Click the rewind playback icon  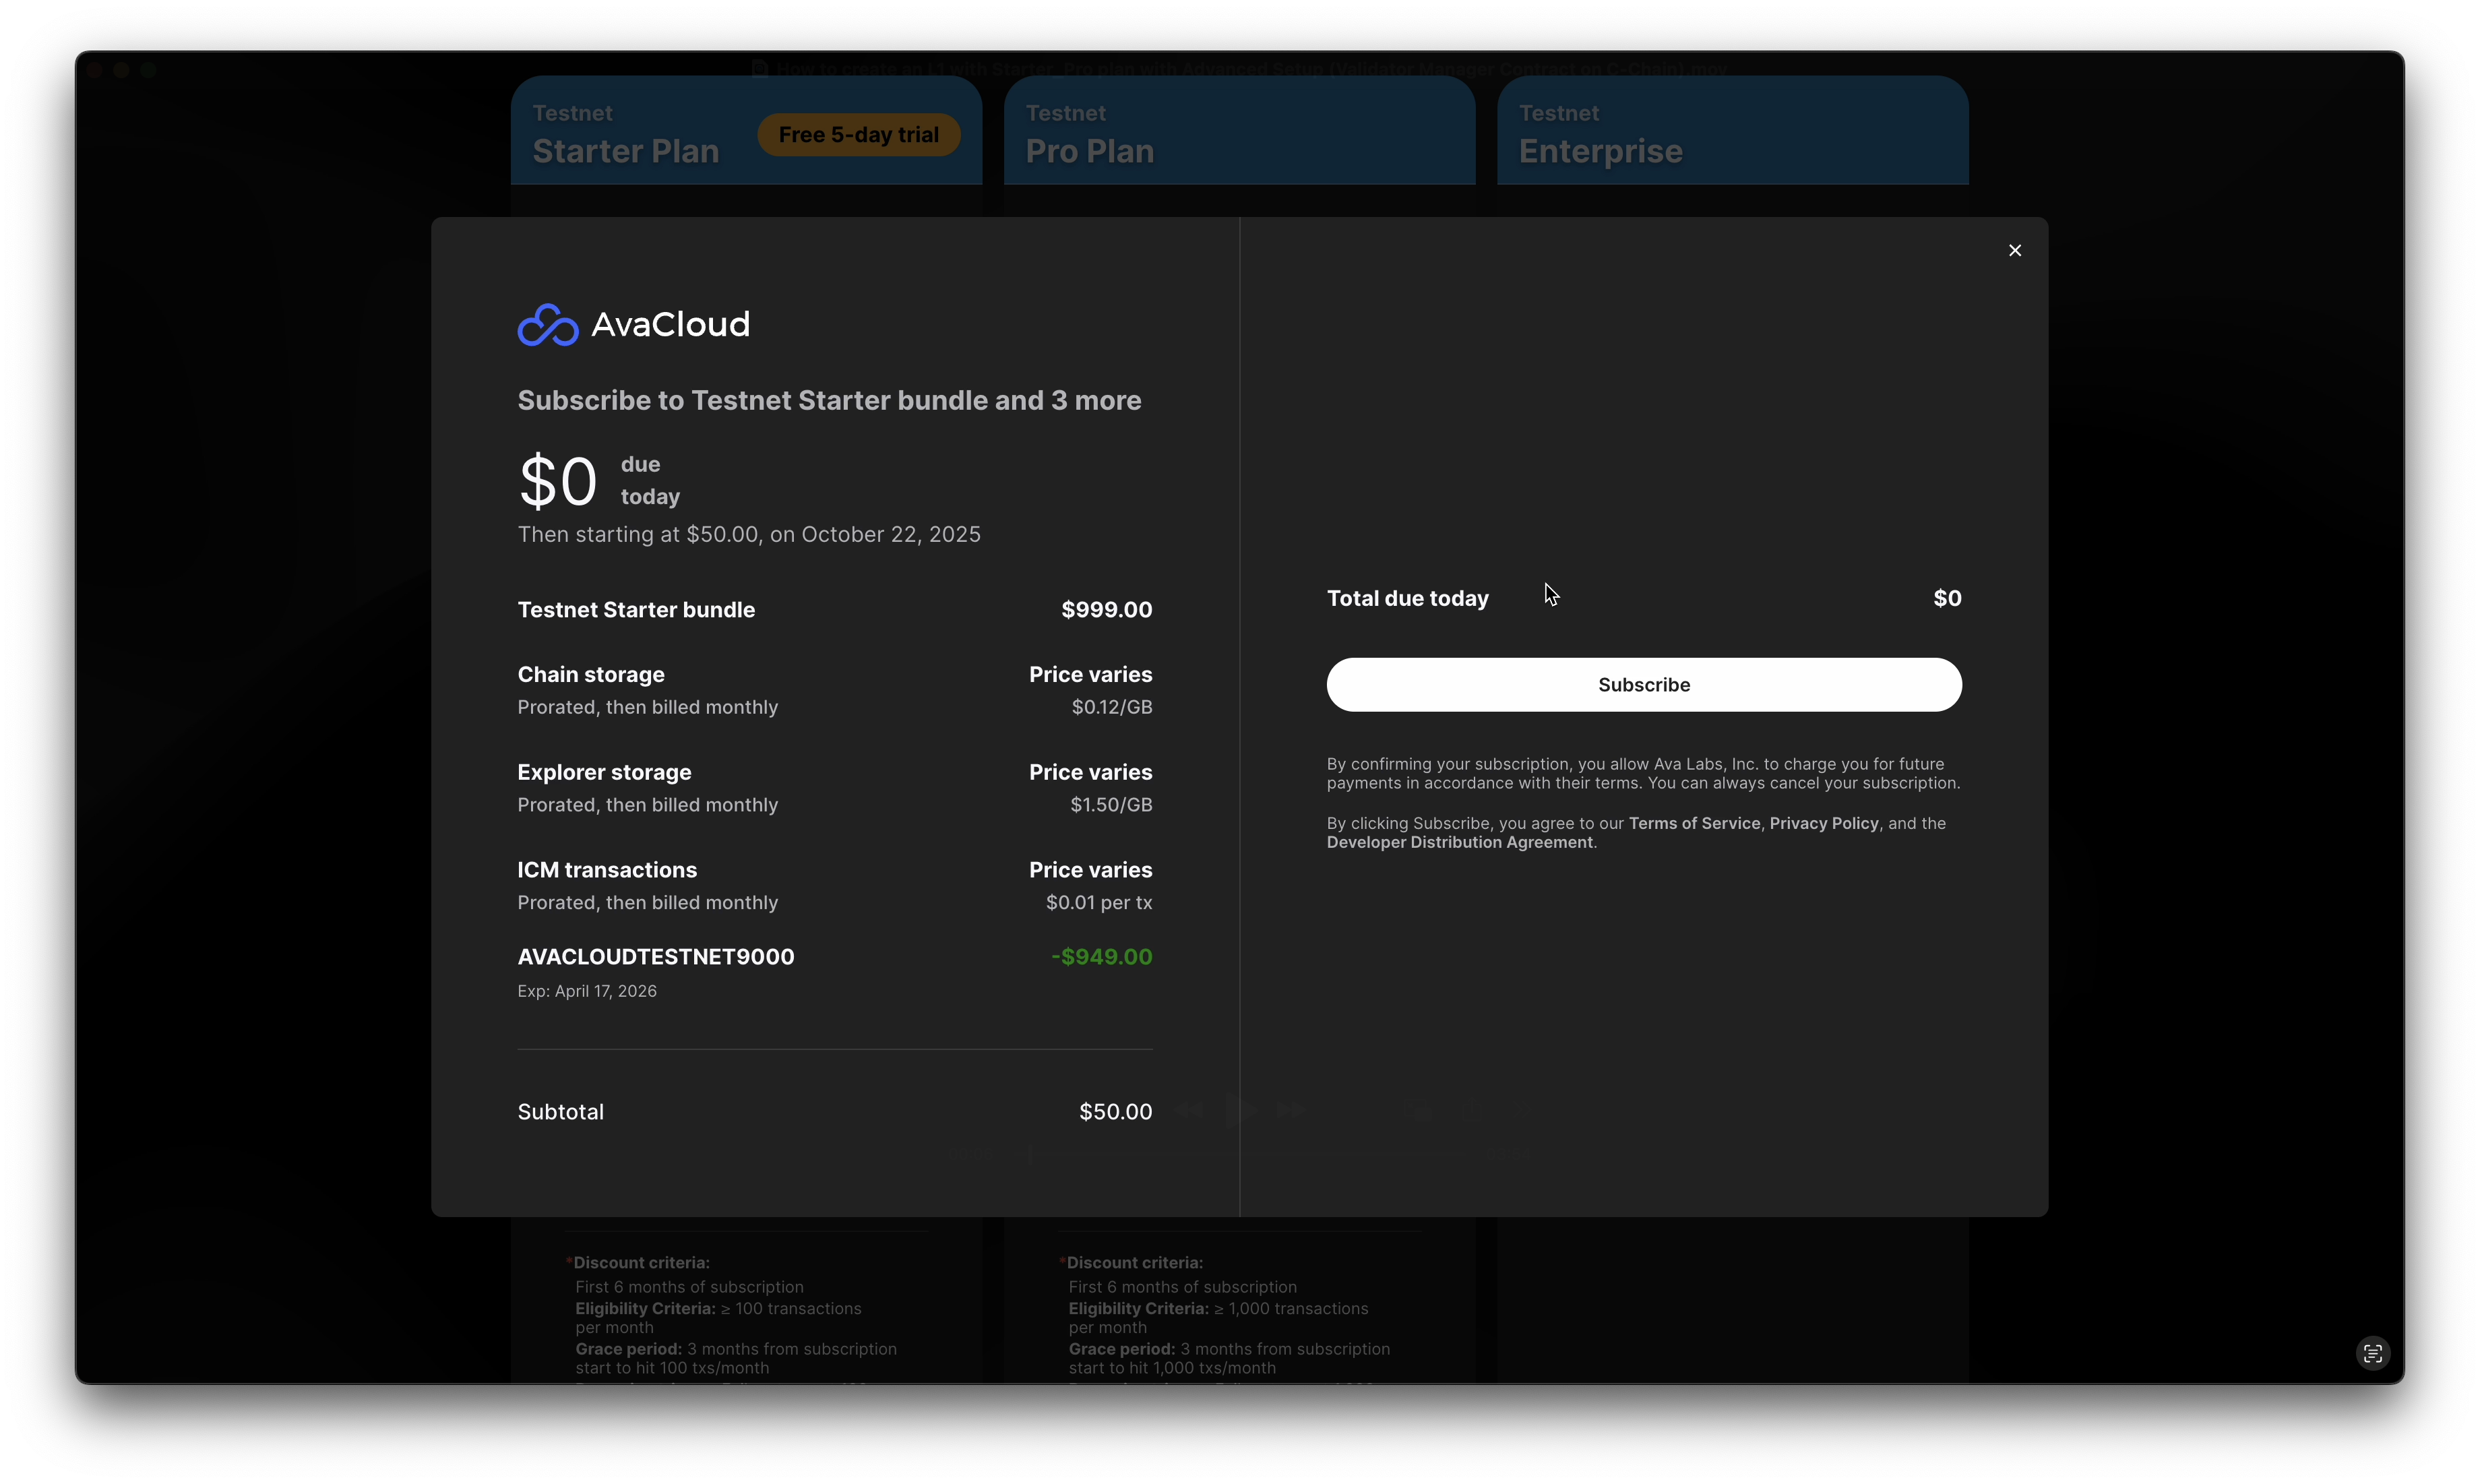[1189, 1110]
